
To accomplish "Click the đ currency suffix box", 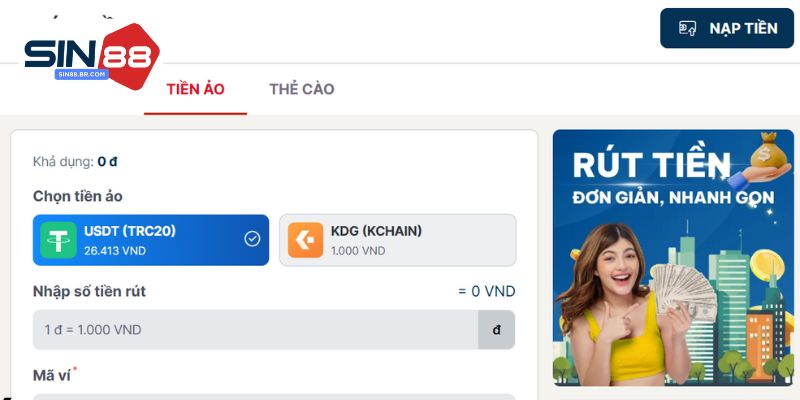I will [496, 330].
